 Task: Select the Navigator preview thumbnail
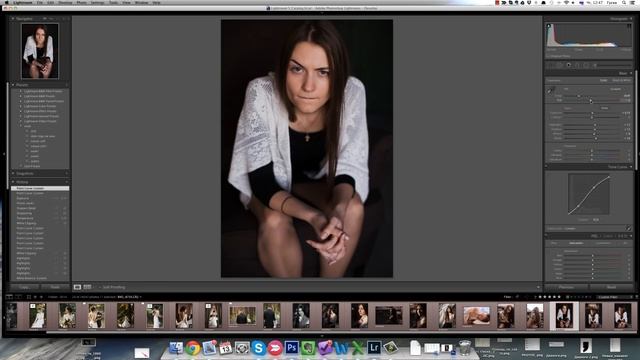40,51
